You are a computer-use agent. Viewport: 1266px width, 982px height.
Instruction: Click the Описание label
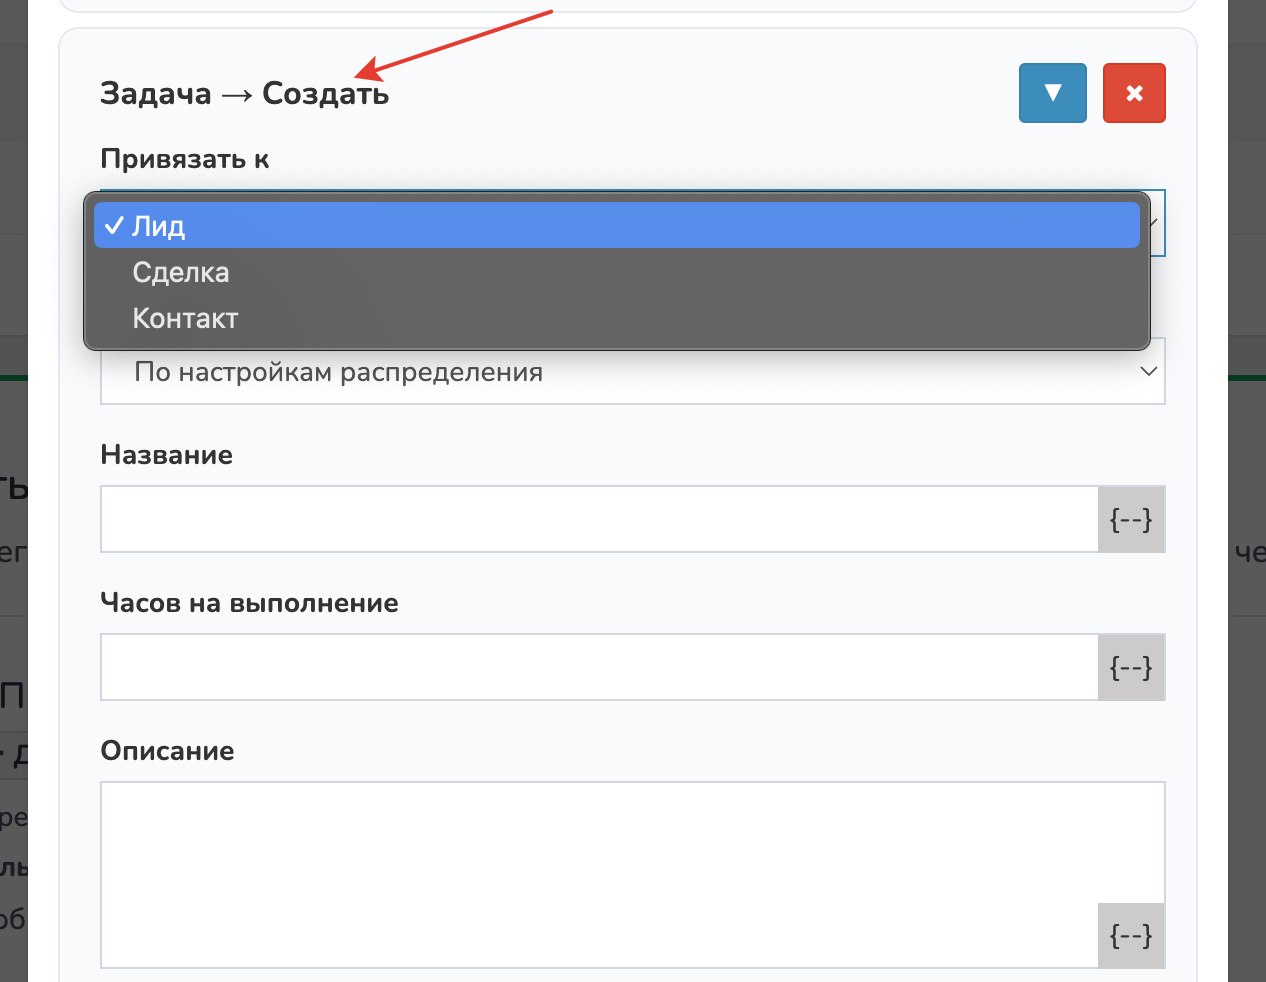click(167, 751)
